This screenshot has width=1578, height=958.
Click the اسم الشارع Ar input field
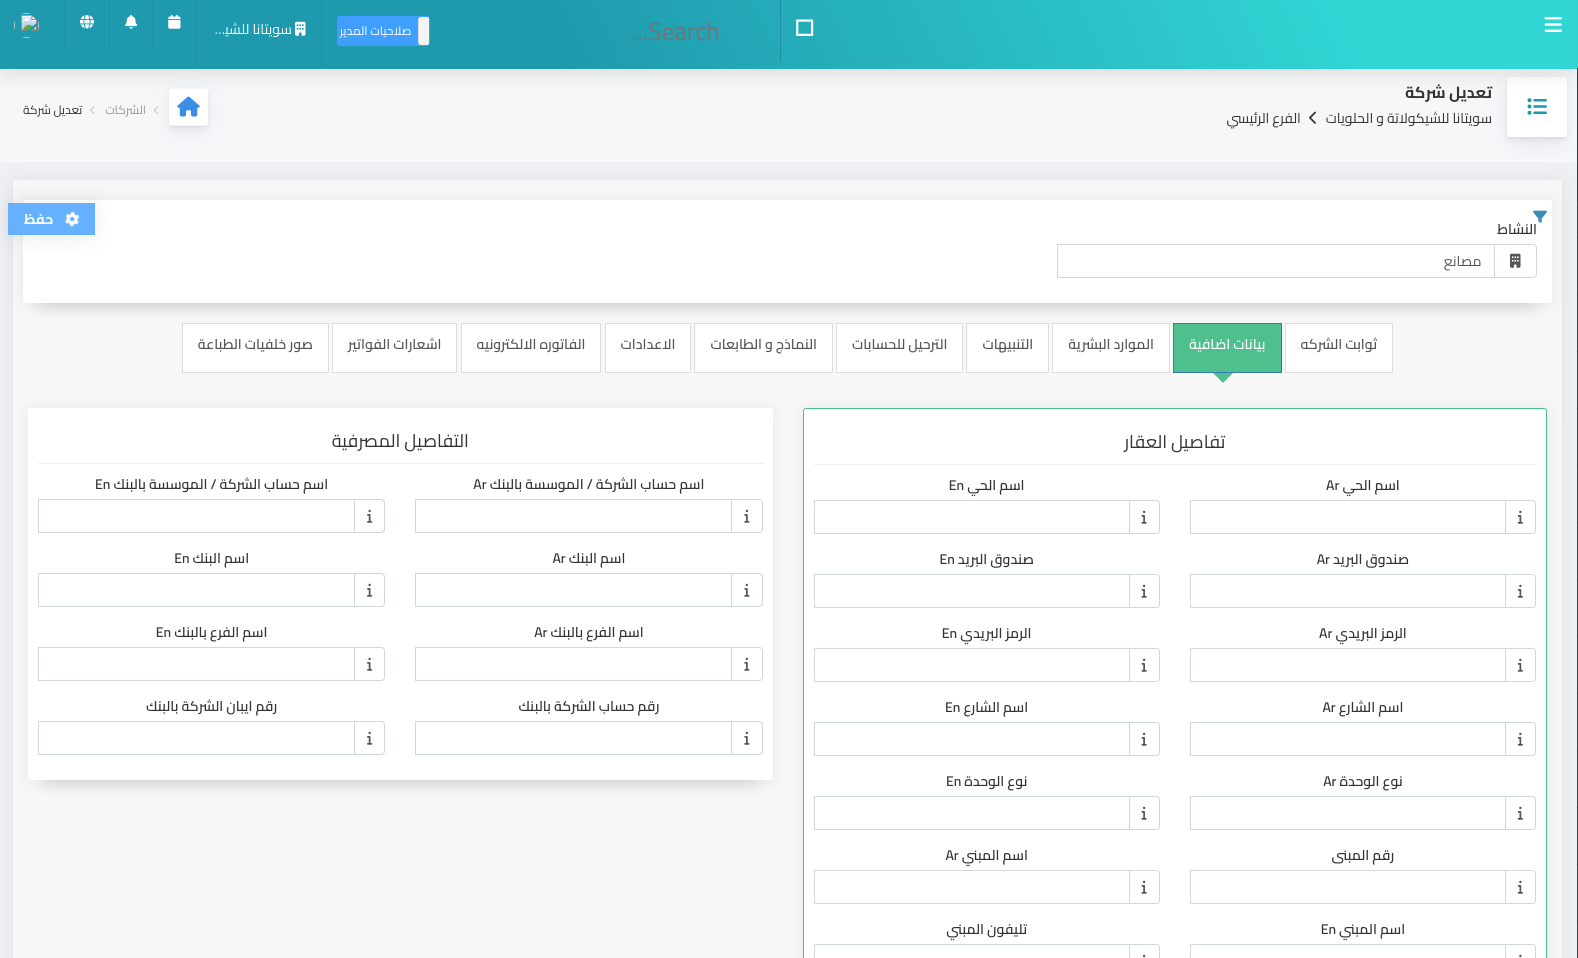1348,739
